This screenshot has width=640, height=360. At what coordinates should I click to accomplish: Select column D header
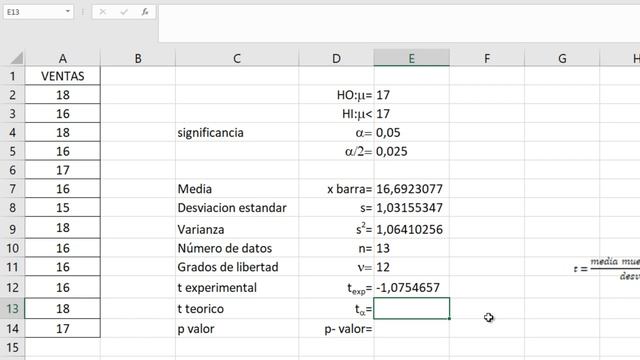[336, 58]
